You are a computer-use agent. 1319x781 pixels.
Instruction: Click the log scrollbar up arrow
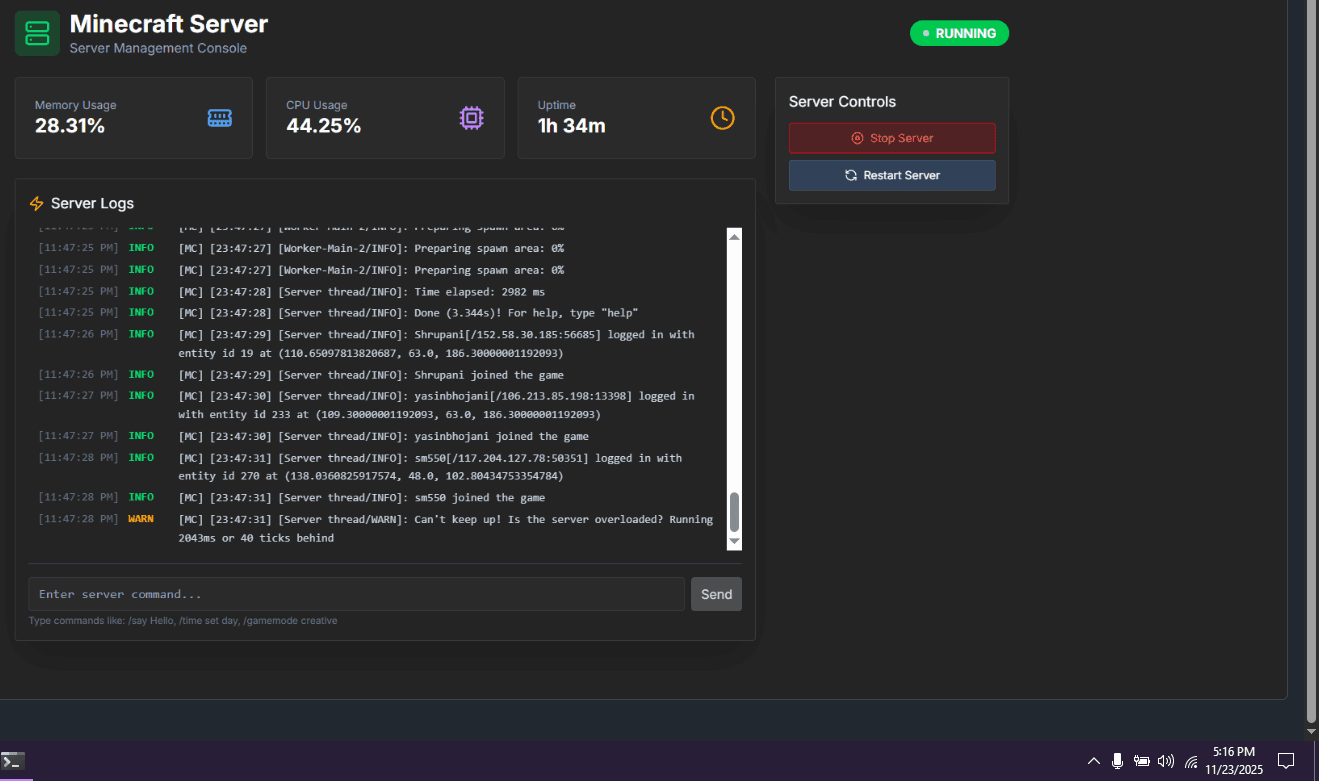[734, 237]
